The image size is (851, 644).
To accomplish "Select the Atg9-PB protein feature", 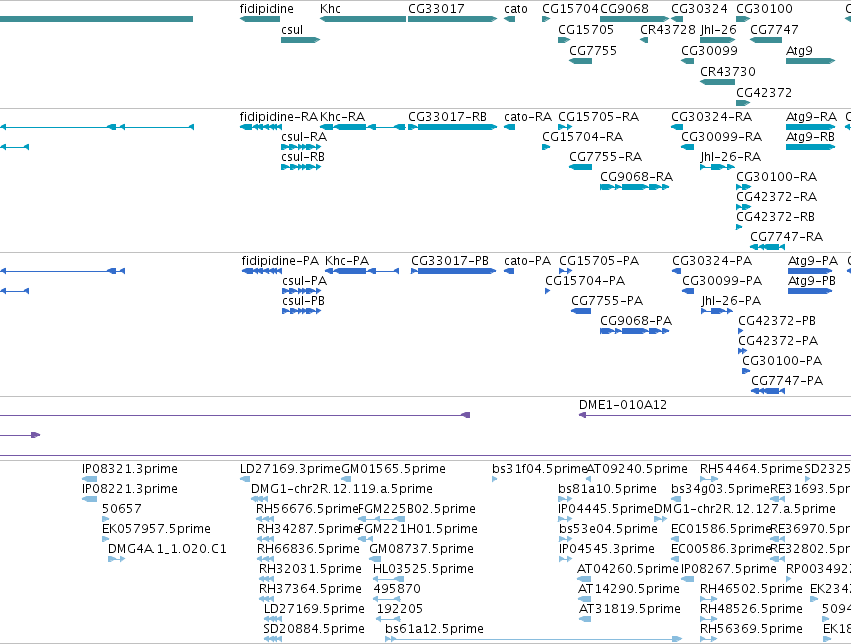I will pos(810,291).
